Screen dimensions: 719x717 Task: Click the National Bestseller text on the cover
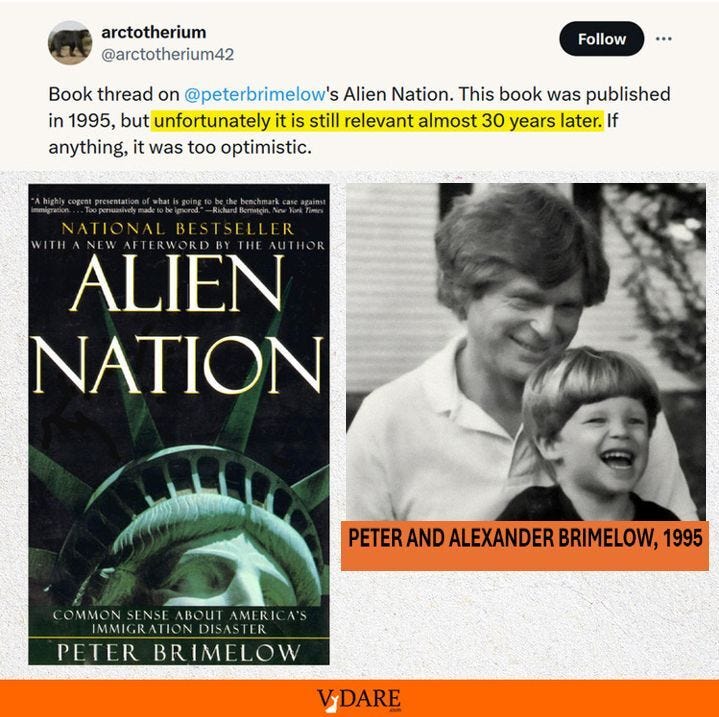(x=178, y=228)
